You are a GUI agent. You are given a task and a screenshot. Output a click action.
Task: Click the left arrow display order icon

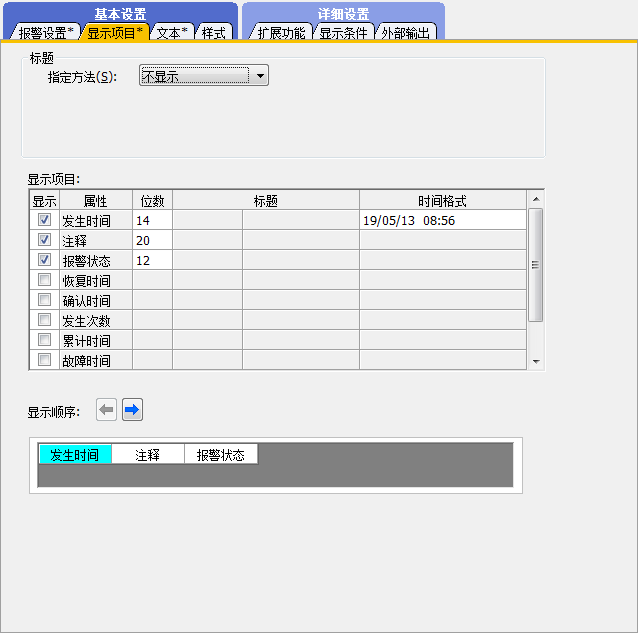(106, 410)
